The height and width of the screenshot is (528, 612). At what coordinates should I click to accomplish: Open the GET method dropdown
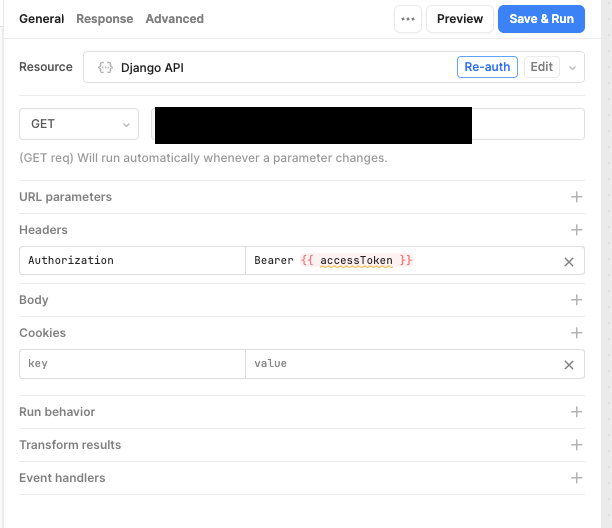[x=79, y=124]
